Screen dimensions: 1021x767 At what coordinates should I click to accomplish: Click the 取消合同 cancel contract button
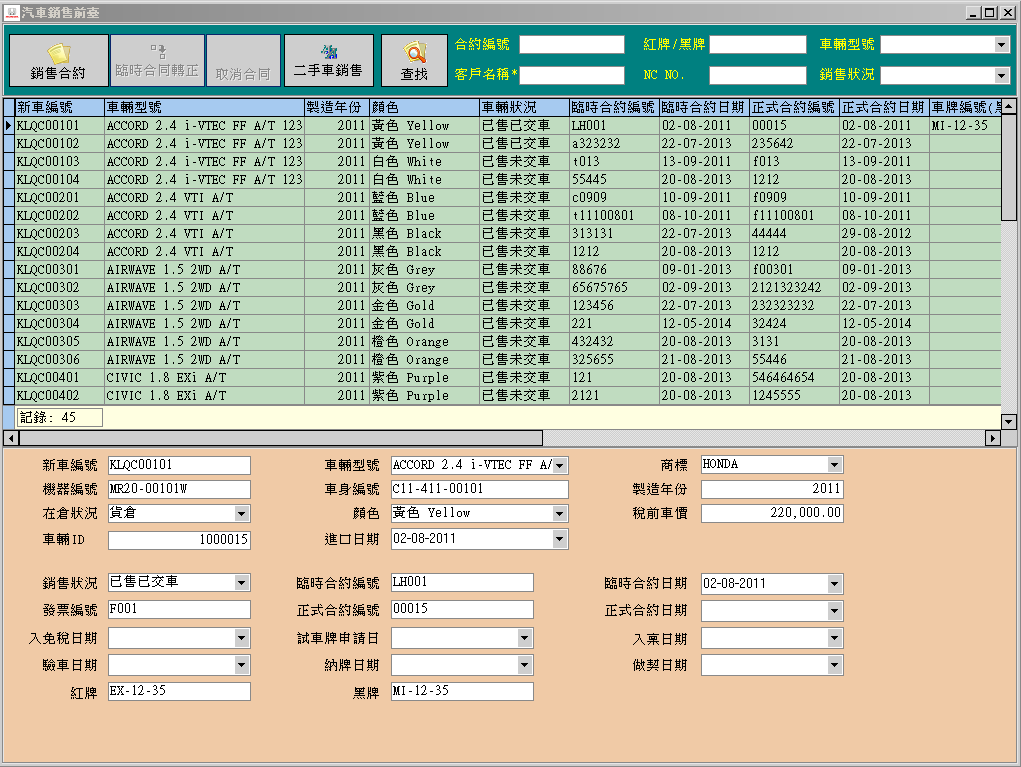(x=243, y=62)
